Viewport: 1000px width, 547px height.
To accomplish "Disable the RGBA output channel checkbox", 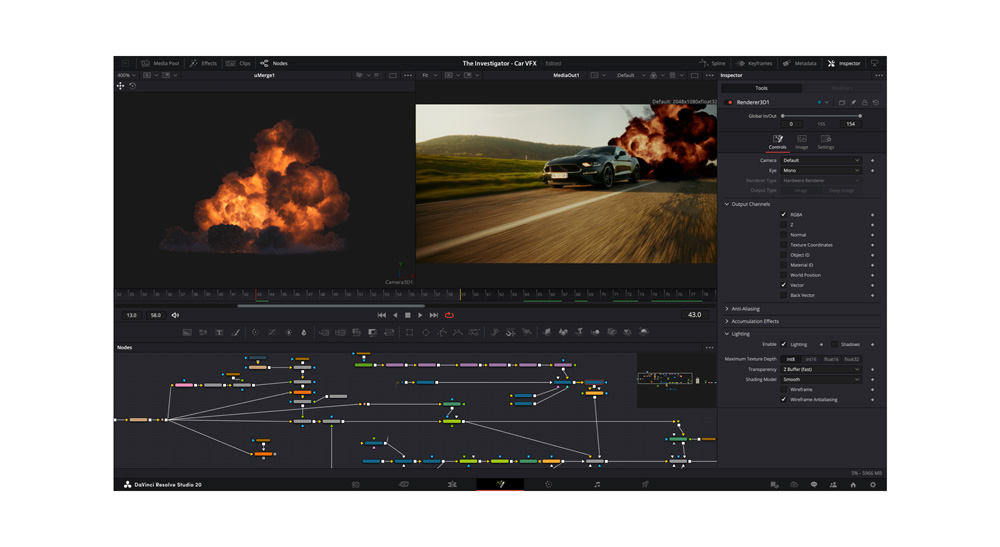I will point(784,215).
